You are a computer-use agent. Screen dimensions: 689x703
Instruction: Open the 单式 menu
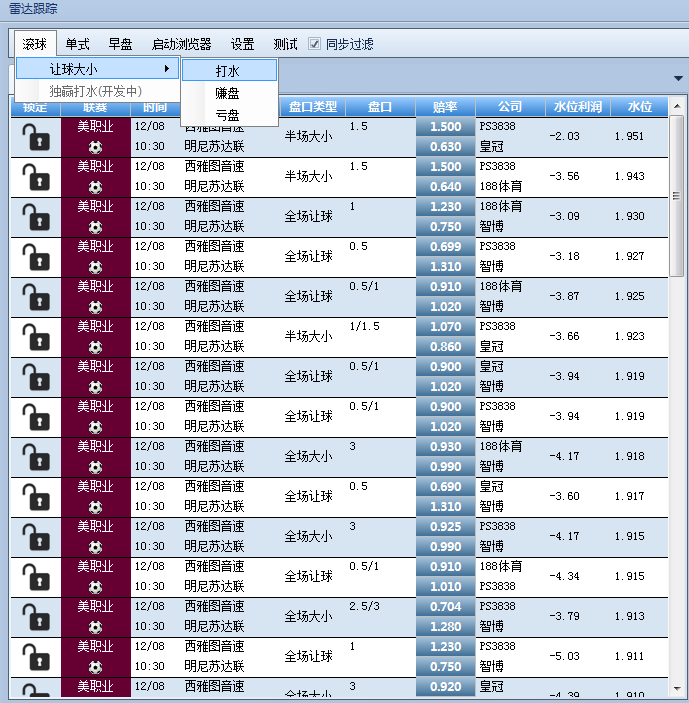[x=78, y=44]
